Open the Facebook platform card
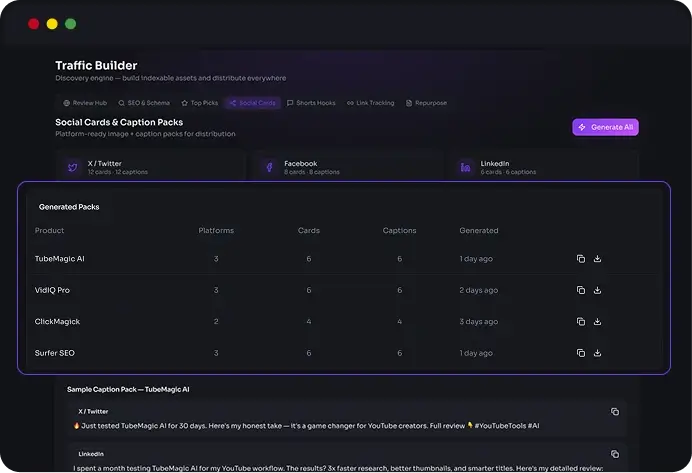 (347, 166)
